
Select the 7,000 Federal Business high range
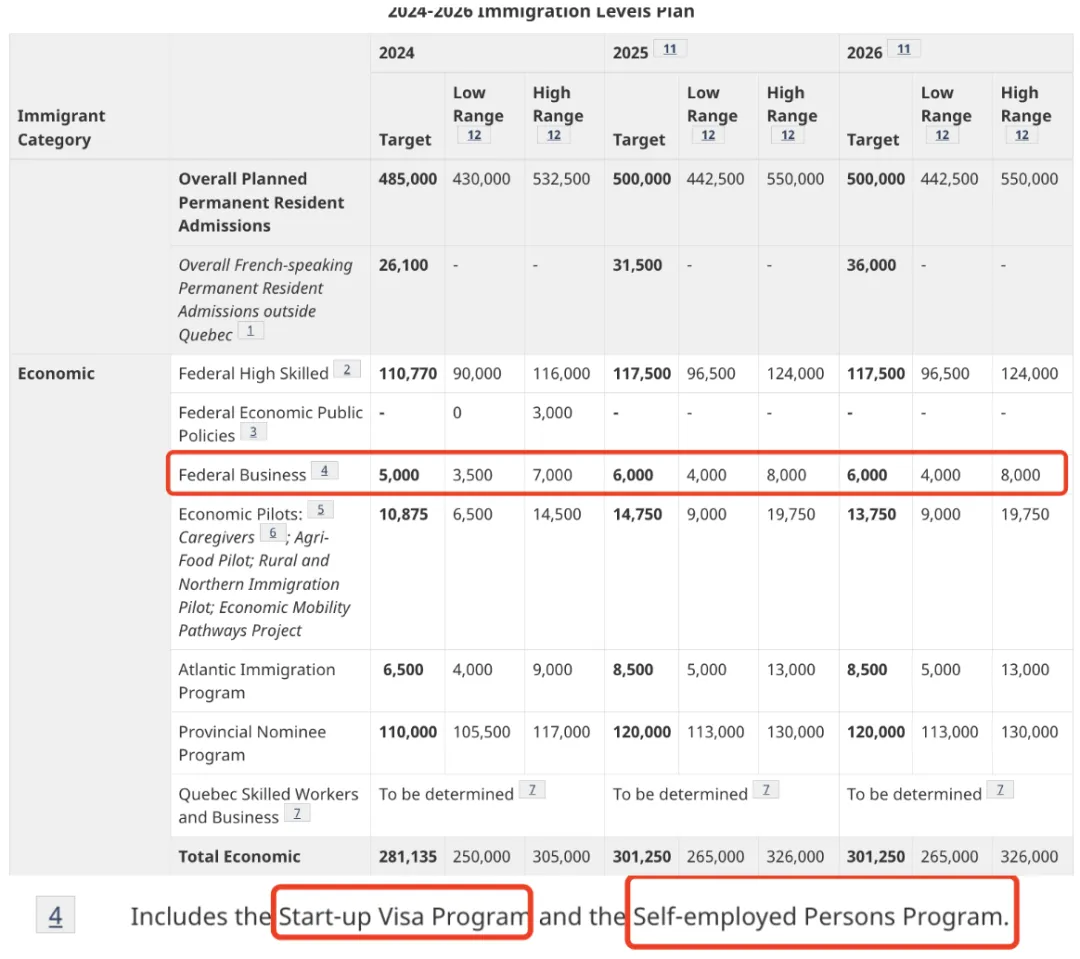tap(552, 475)
